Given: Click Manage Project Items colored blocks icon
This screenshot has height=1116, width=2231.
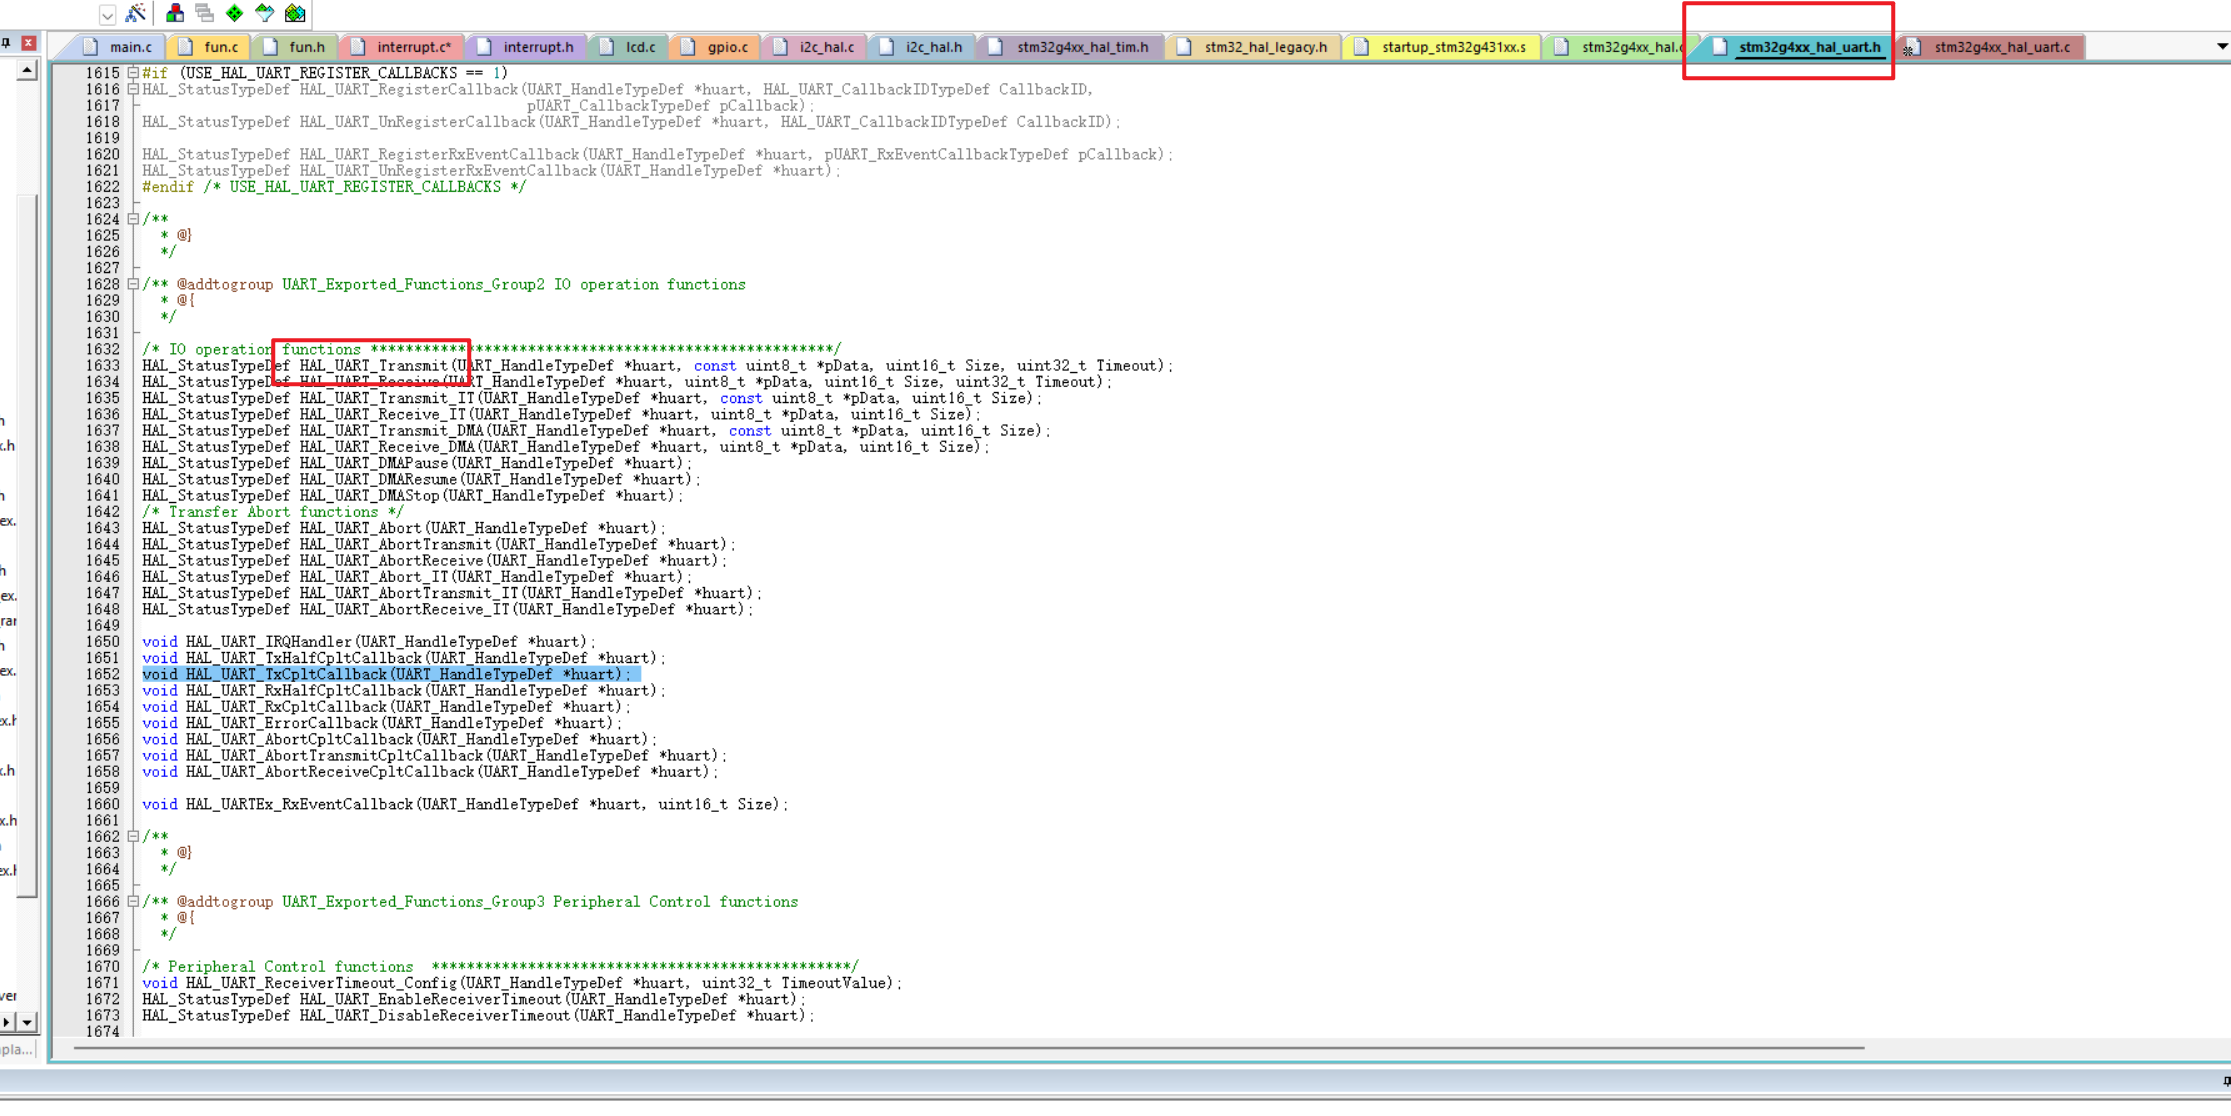Looking at the screenshot, I should 175,13.
